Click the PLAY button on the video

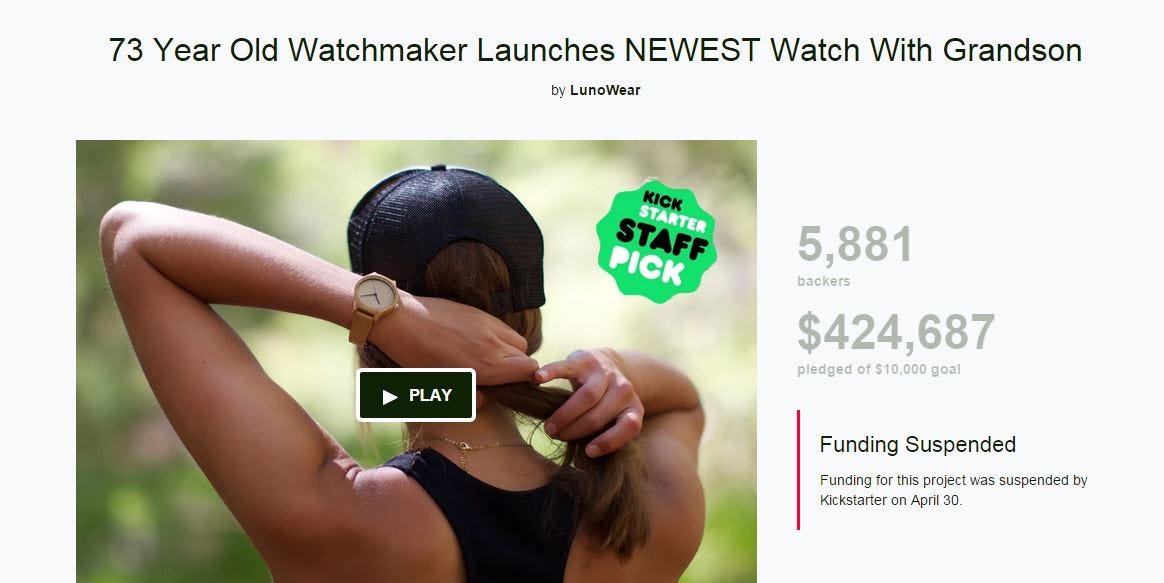(x=416, y=395)
